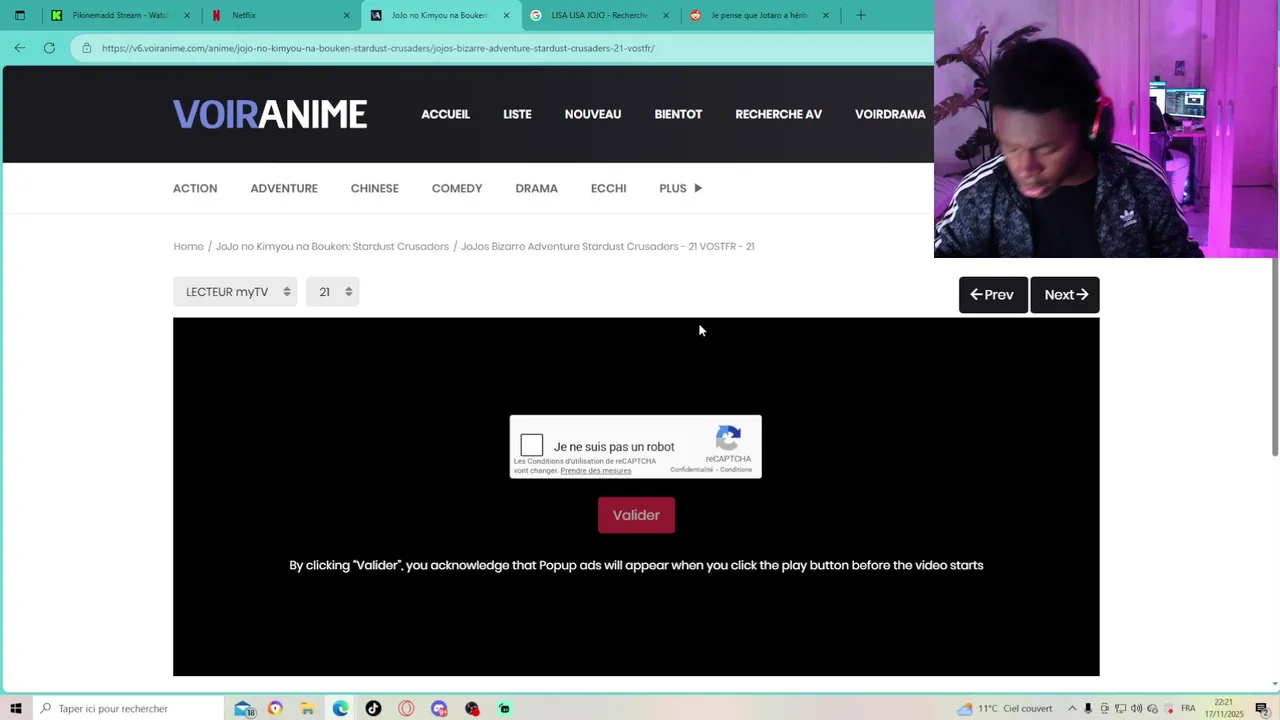Browse the ECCHI genre
This screenshot has width=1280, height=720.
tap(608, 188)
